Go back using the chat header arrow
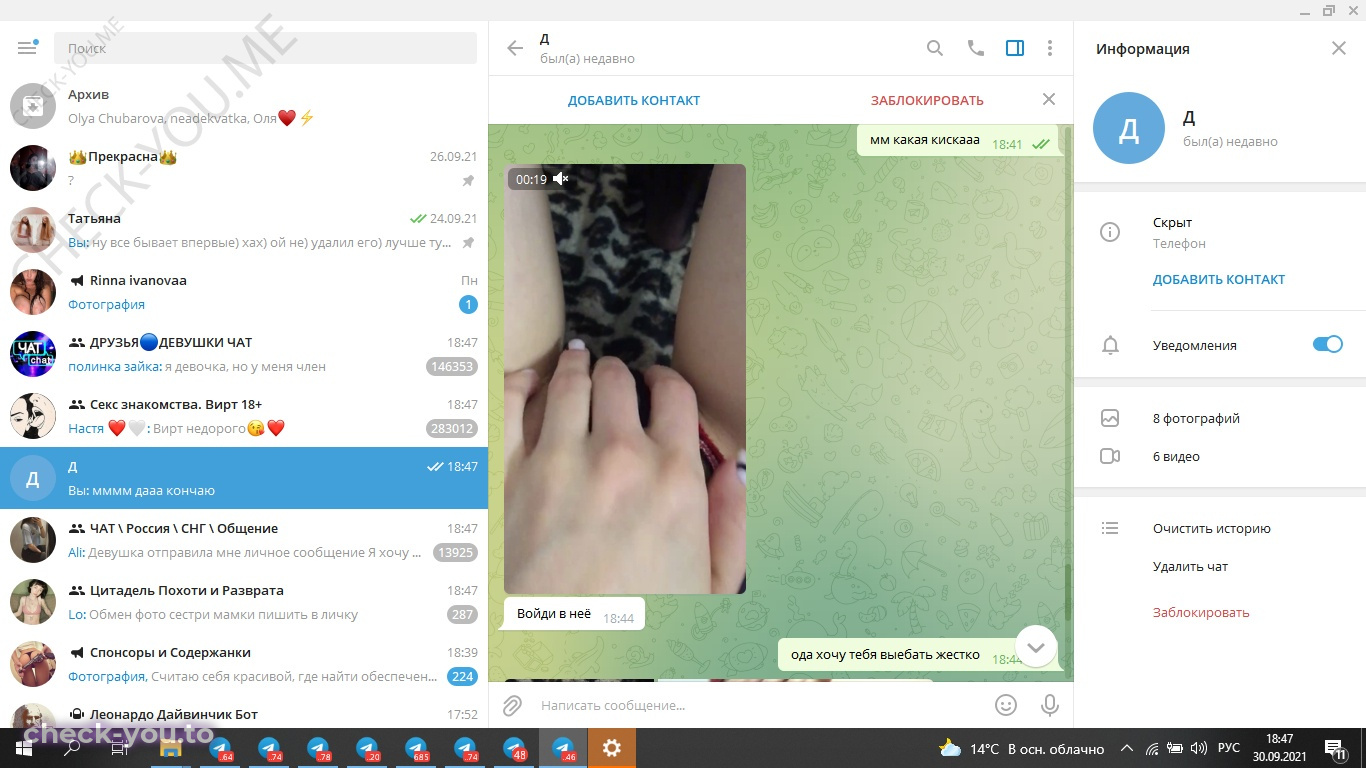This screenshot has height=768, width=1366. pos(515,48)
